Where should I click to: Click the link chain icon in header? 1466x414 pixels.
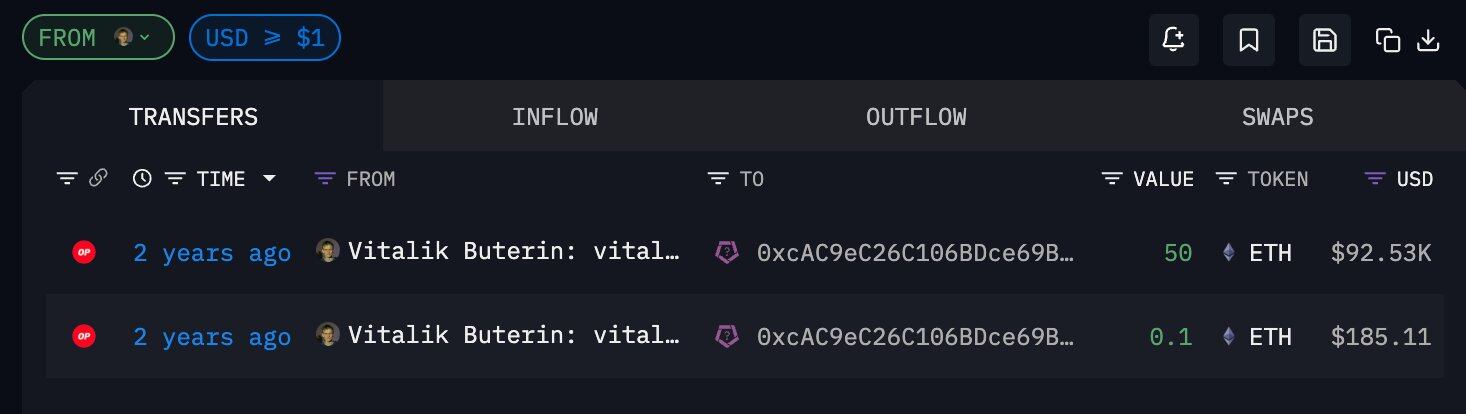pyautogui.click(x=98, y=179)
